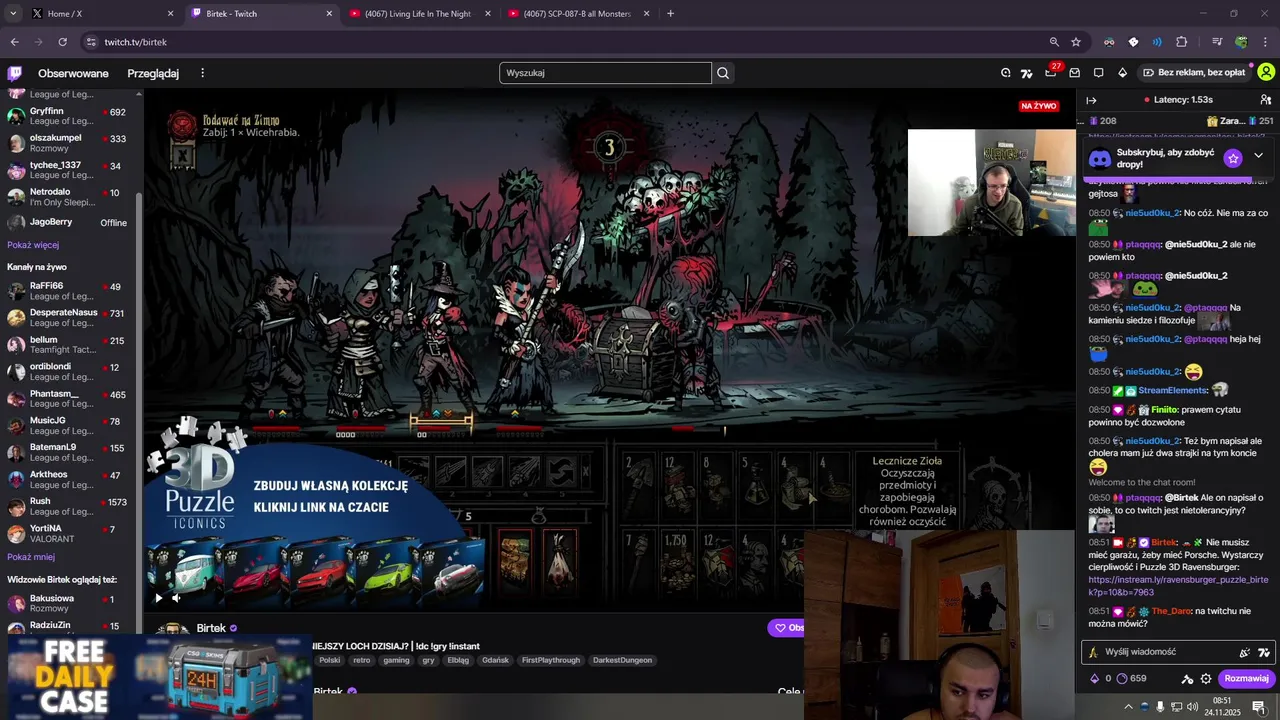1280x720 pixels.
Task: Mute the stream with the volume icon
Action: coord(177,598)
